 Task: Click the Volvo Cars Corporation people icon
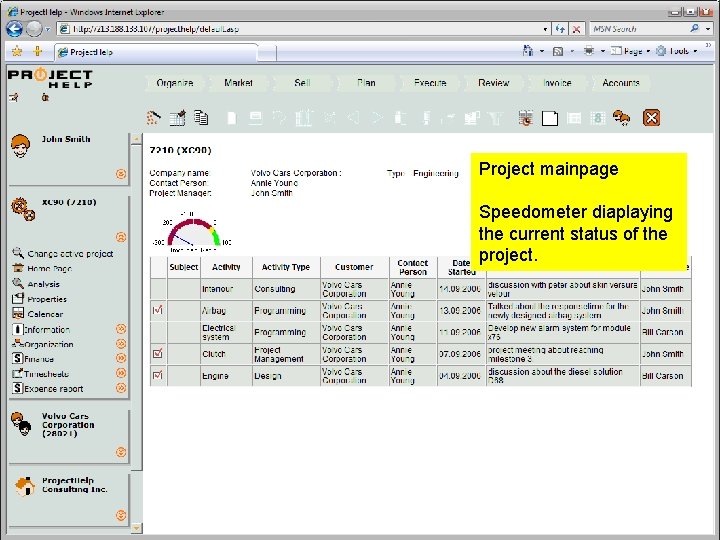click(x=21, y=423)
